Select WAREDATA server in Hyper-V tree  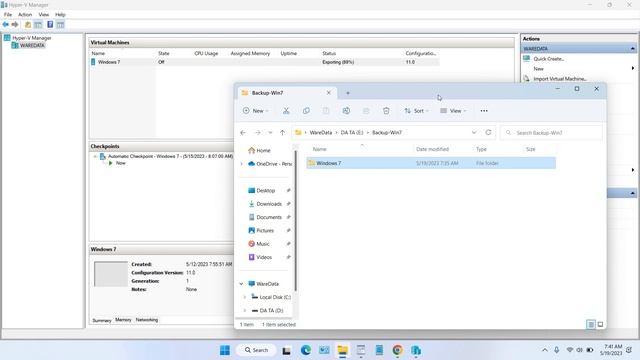point(32,45)
